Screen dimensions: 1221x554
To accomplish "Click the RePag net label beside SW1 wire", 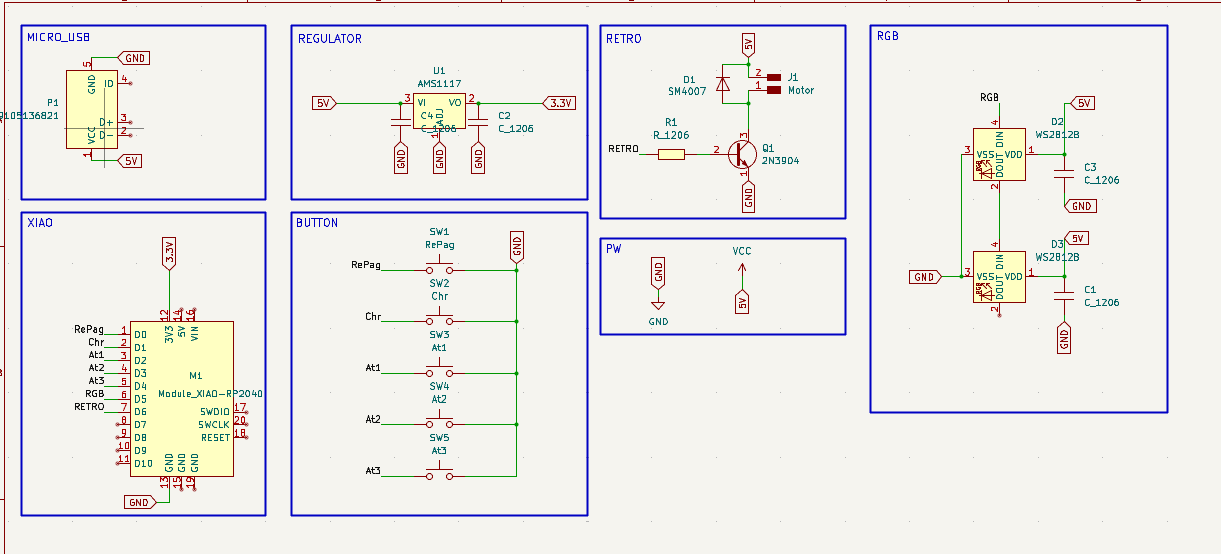I will [365, 265].
